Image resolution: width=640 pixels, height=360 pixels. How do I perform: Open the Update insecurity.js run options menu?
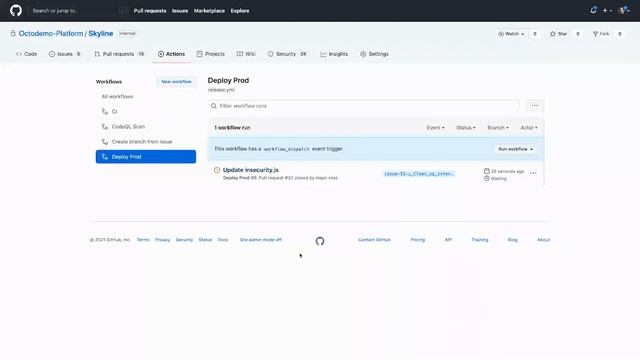[533, 173]
